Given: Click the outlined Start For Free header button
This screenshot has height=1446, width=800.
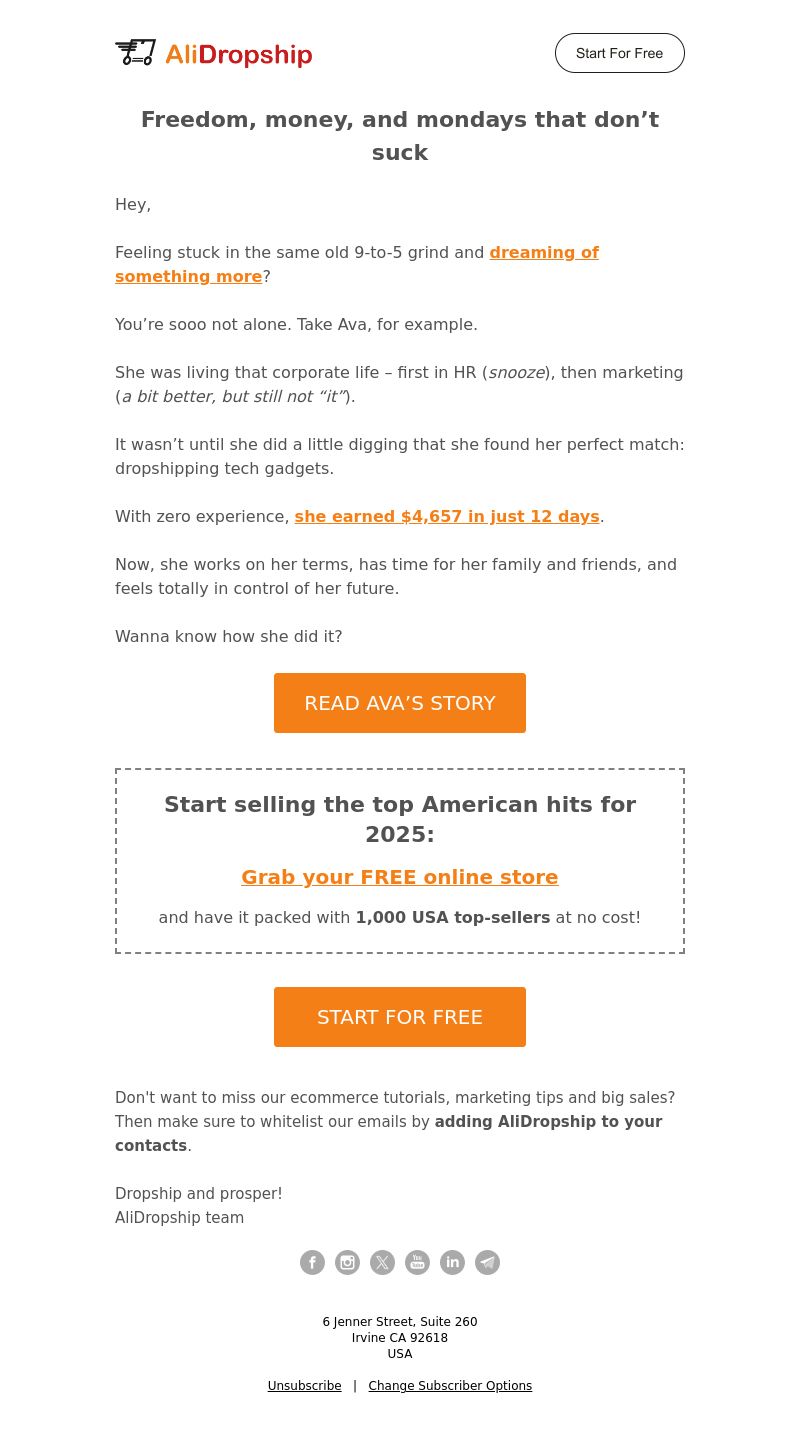Looking at the screenshot, I should [x=620, y=53].
